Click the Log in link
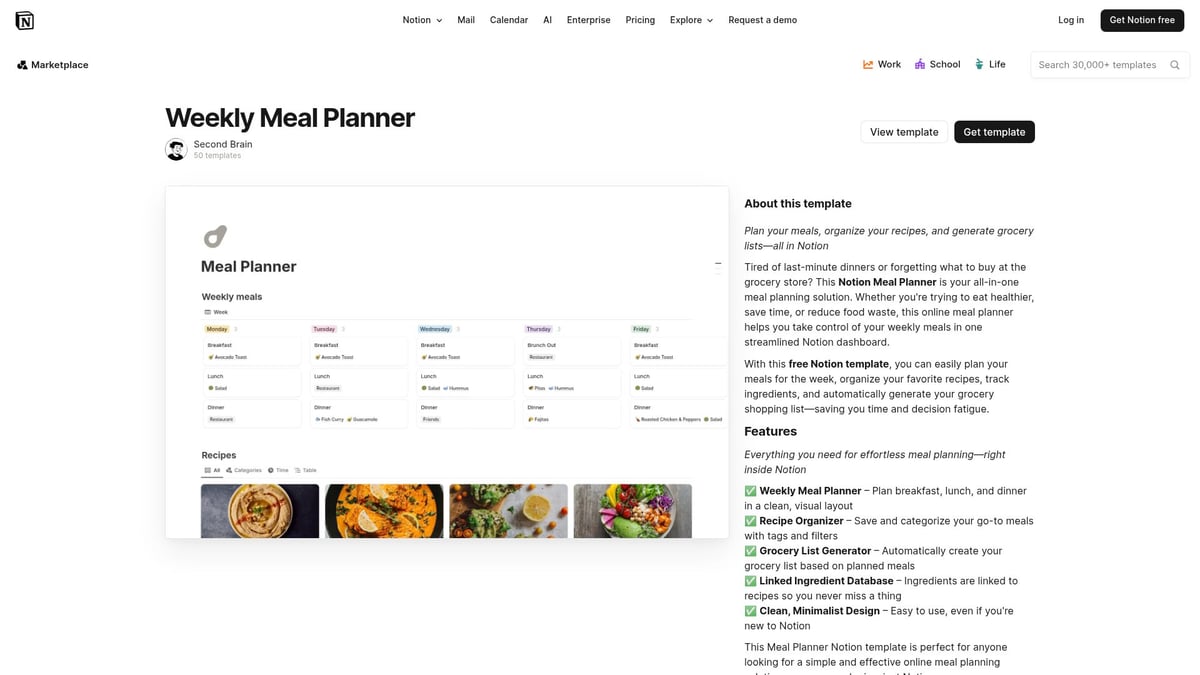Screen dimensions: 1200x675 1070,19
